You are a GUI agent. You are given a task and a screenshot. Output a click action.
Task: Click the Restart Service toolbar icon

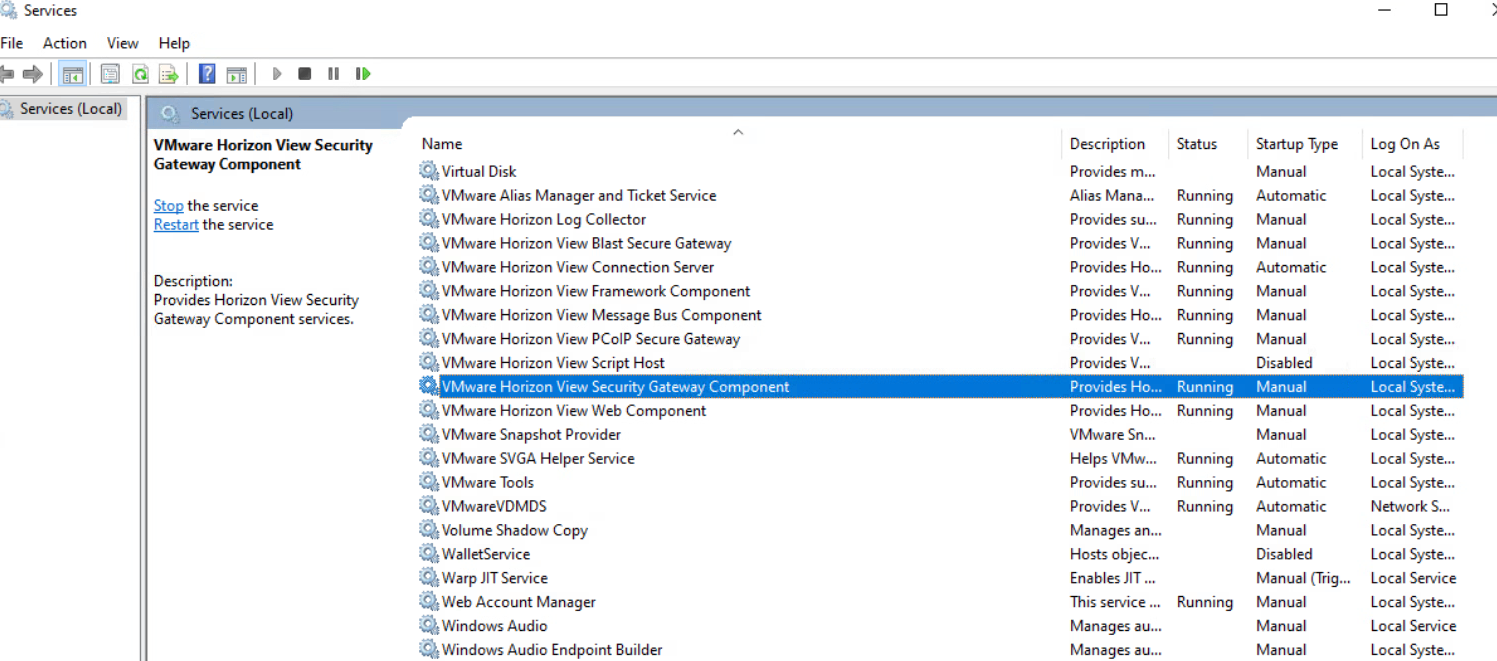pos(363,74)
